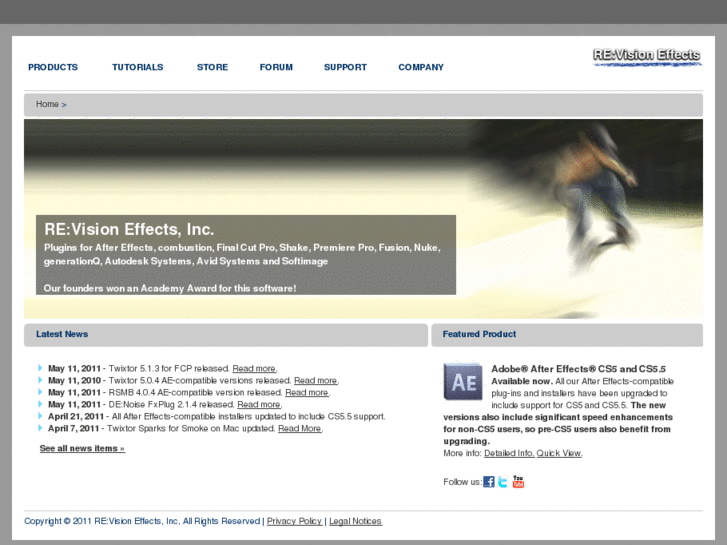Click the Home breadcrumb link
Viewport: 727px width, 545px height.
(47, 104)
